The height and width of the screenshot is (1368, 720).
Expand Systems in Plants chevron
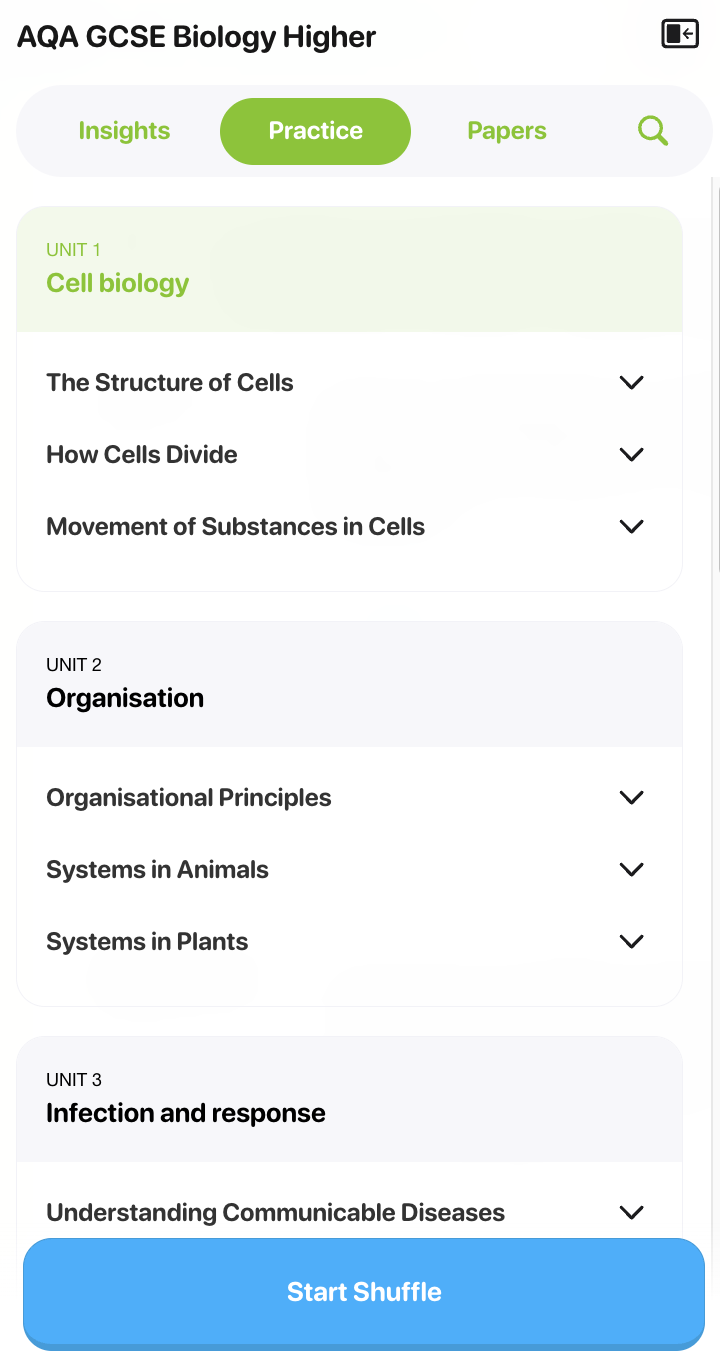point(631,941)
